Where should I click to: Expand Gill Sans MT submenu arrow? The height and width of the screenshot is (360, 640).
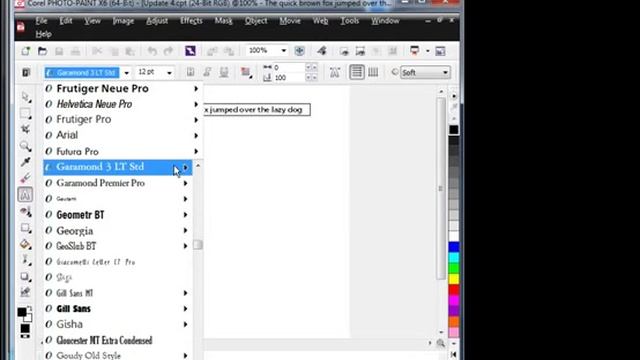coord(185,293)
